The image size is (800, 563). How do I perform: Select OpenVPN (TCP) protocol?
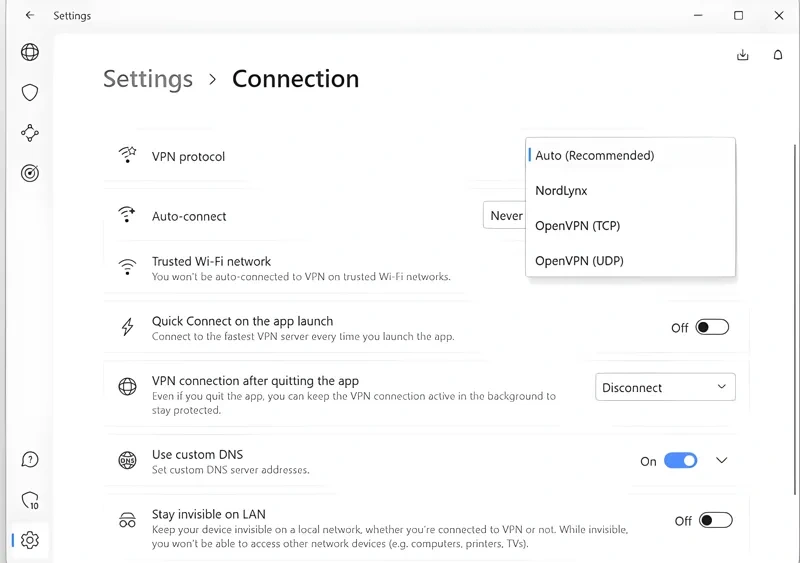coord(631,226)
